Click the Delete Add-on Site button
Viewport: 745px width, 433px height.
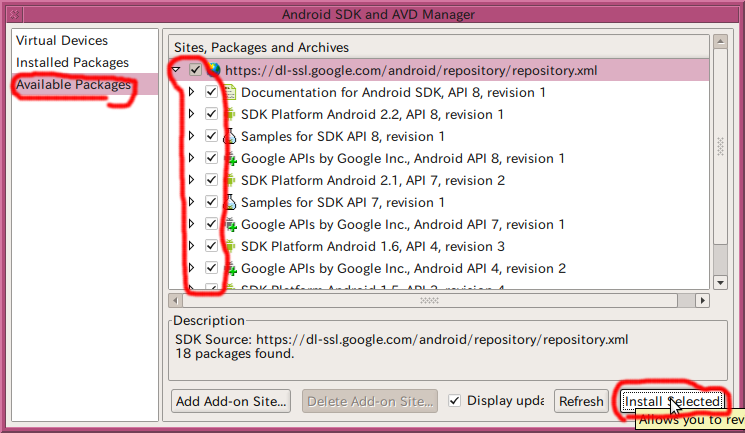pyautogui.click(x=370, y=401)
